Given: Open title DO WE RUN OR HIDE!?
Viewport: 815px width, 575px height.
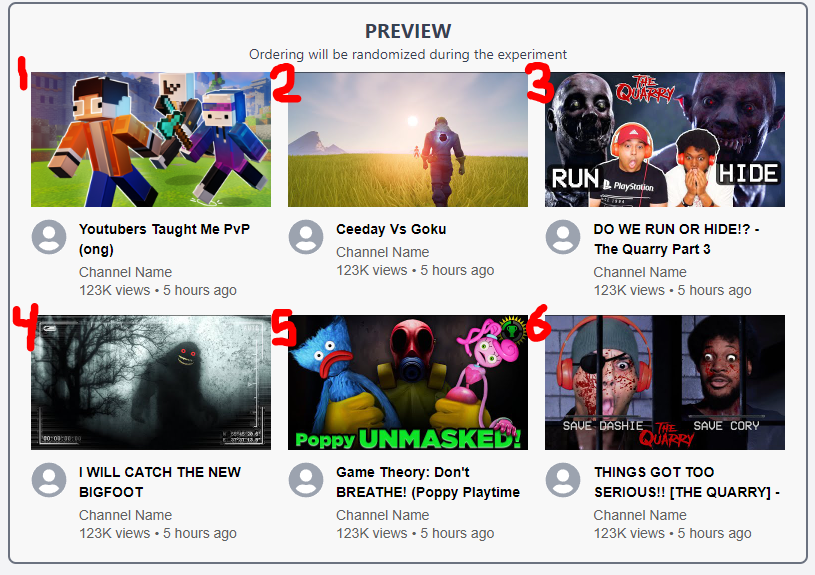Looking at the screenshot, I should (x=676, y=239).
